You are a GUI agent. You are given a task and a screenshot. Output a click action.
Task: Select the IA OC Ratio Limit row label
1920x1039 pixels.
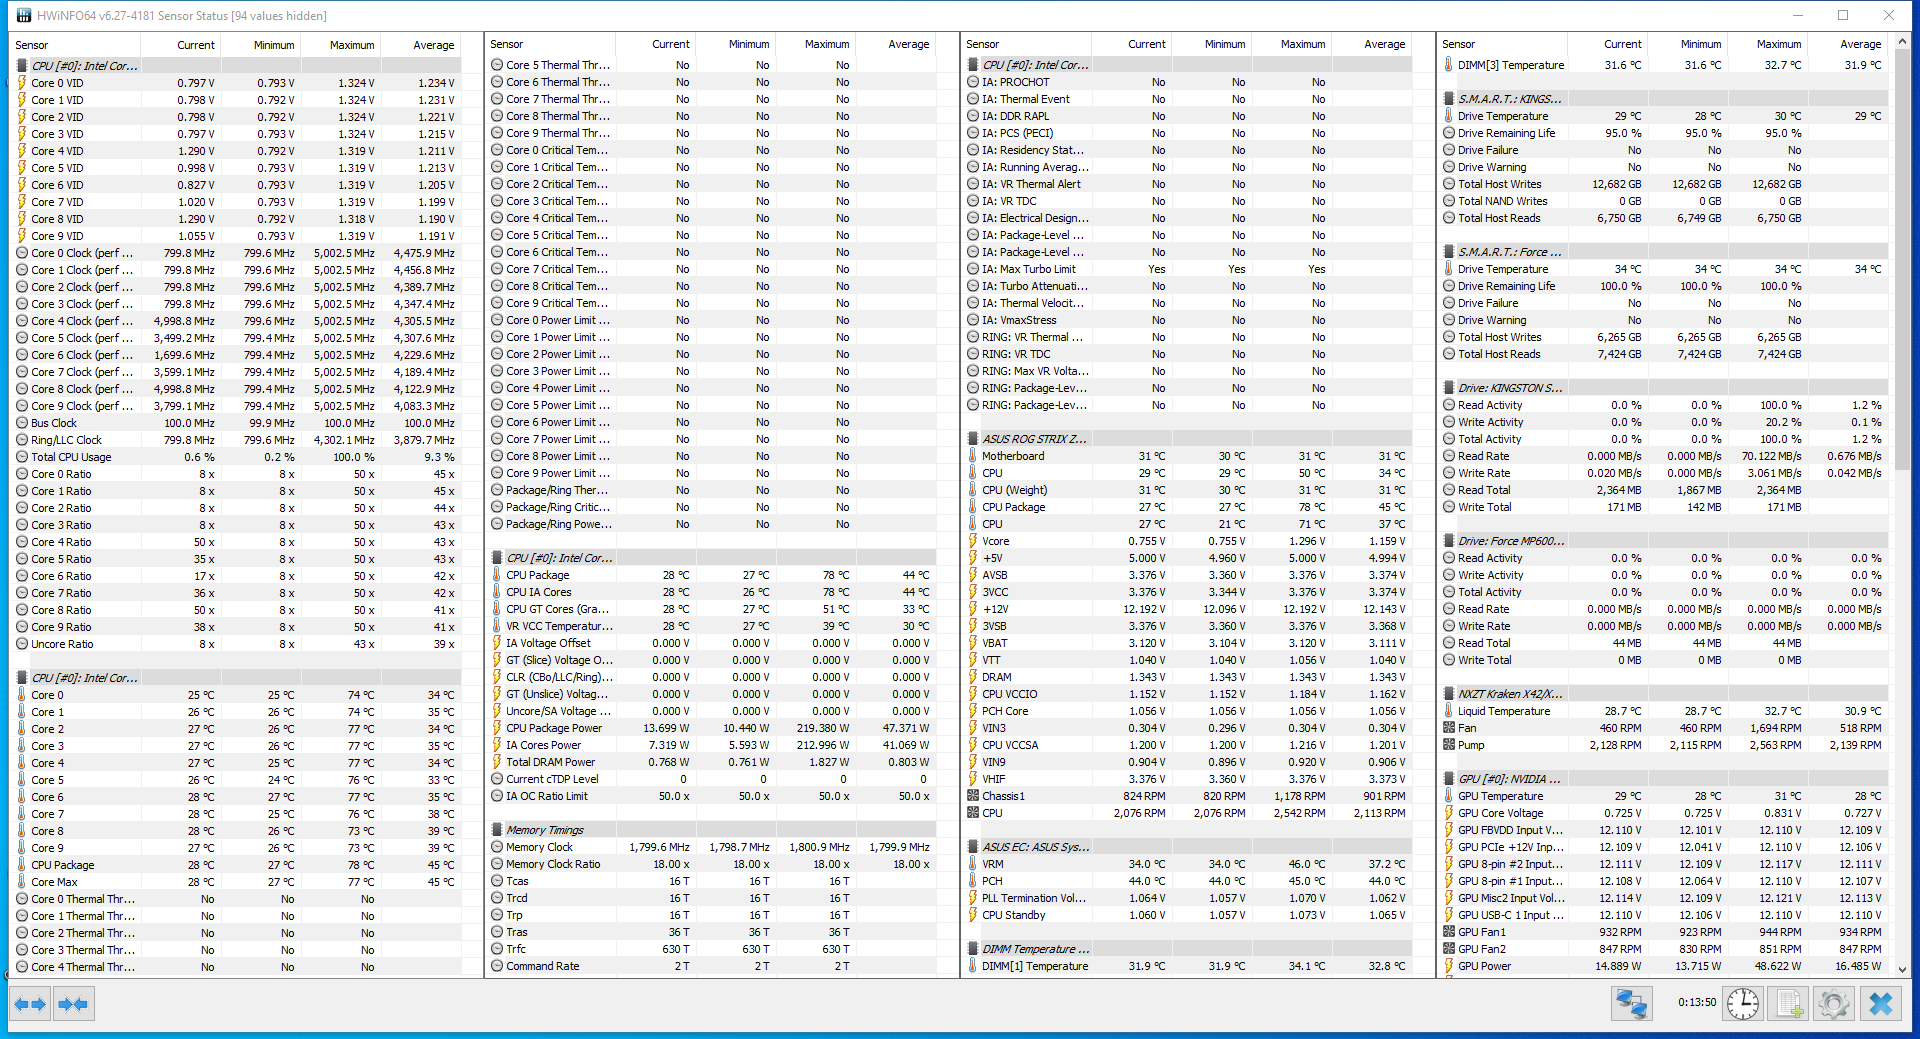547,796
